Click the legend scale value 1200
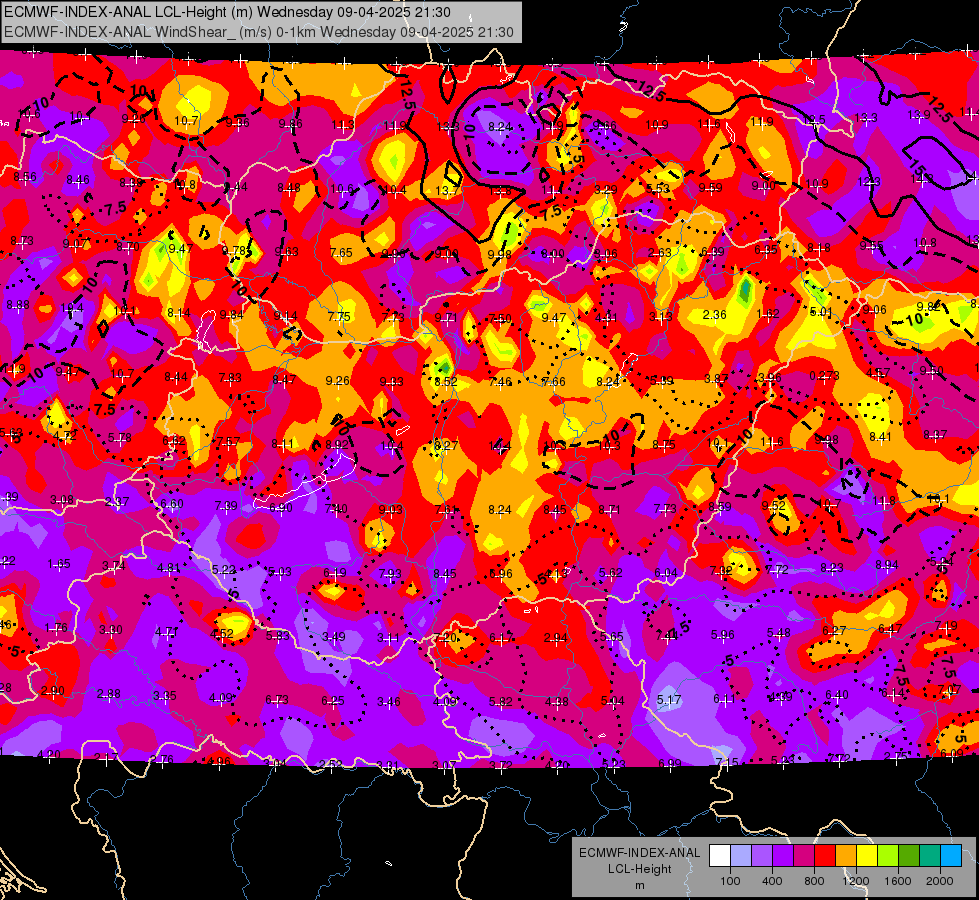Screen dimensions: 979x900 pyautogui.click(x=856, y=881)
